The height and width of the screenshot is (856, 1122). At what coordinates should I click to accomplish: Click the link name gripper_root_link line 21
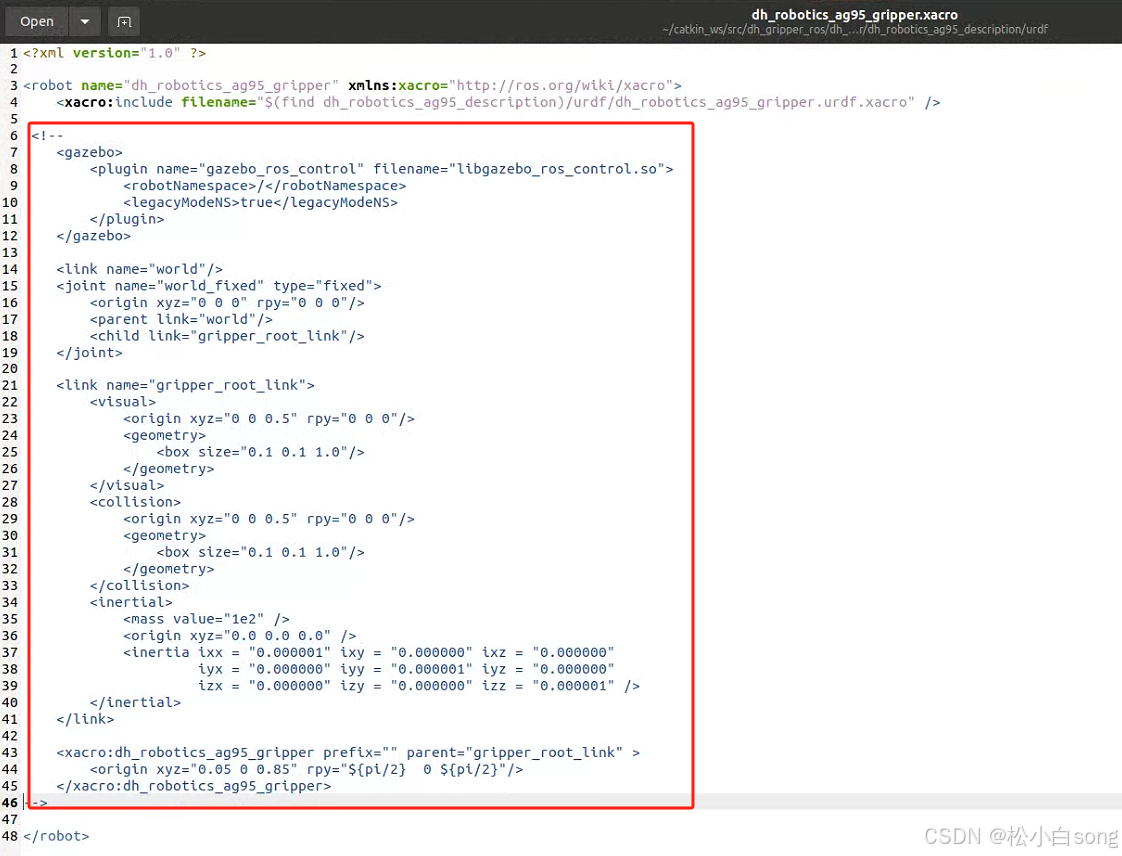[x=185, y=385]
